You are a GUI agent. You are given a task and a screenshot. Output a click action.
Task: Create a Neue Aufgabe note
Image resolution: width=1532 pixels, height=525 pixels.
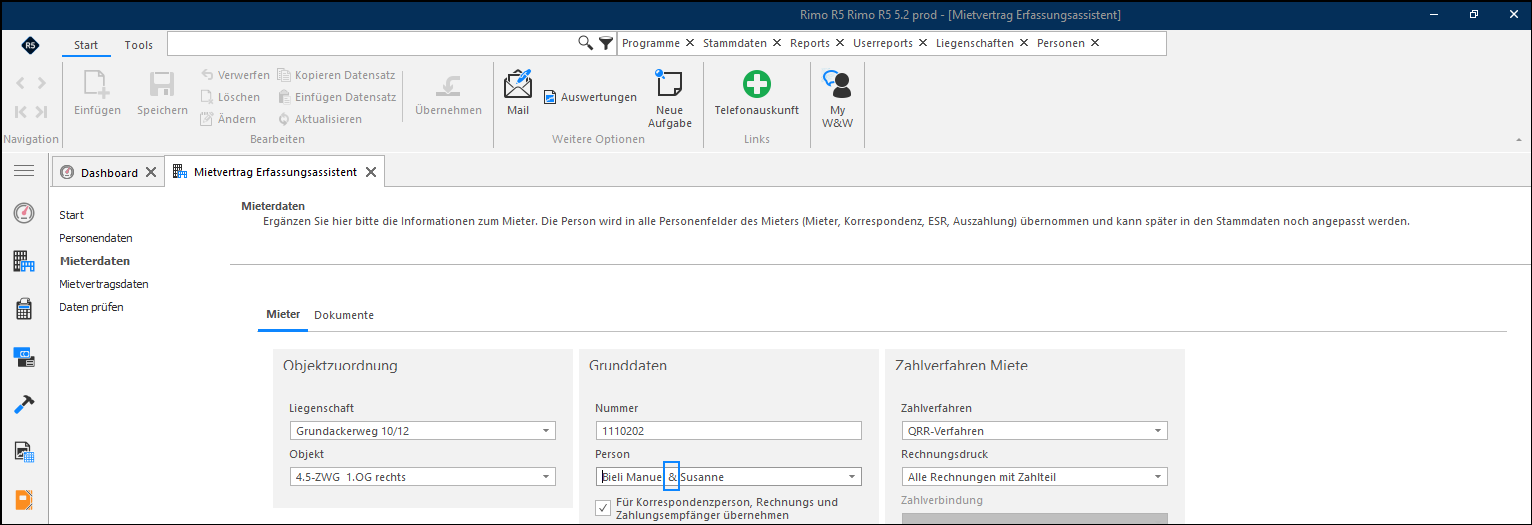669,99
